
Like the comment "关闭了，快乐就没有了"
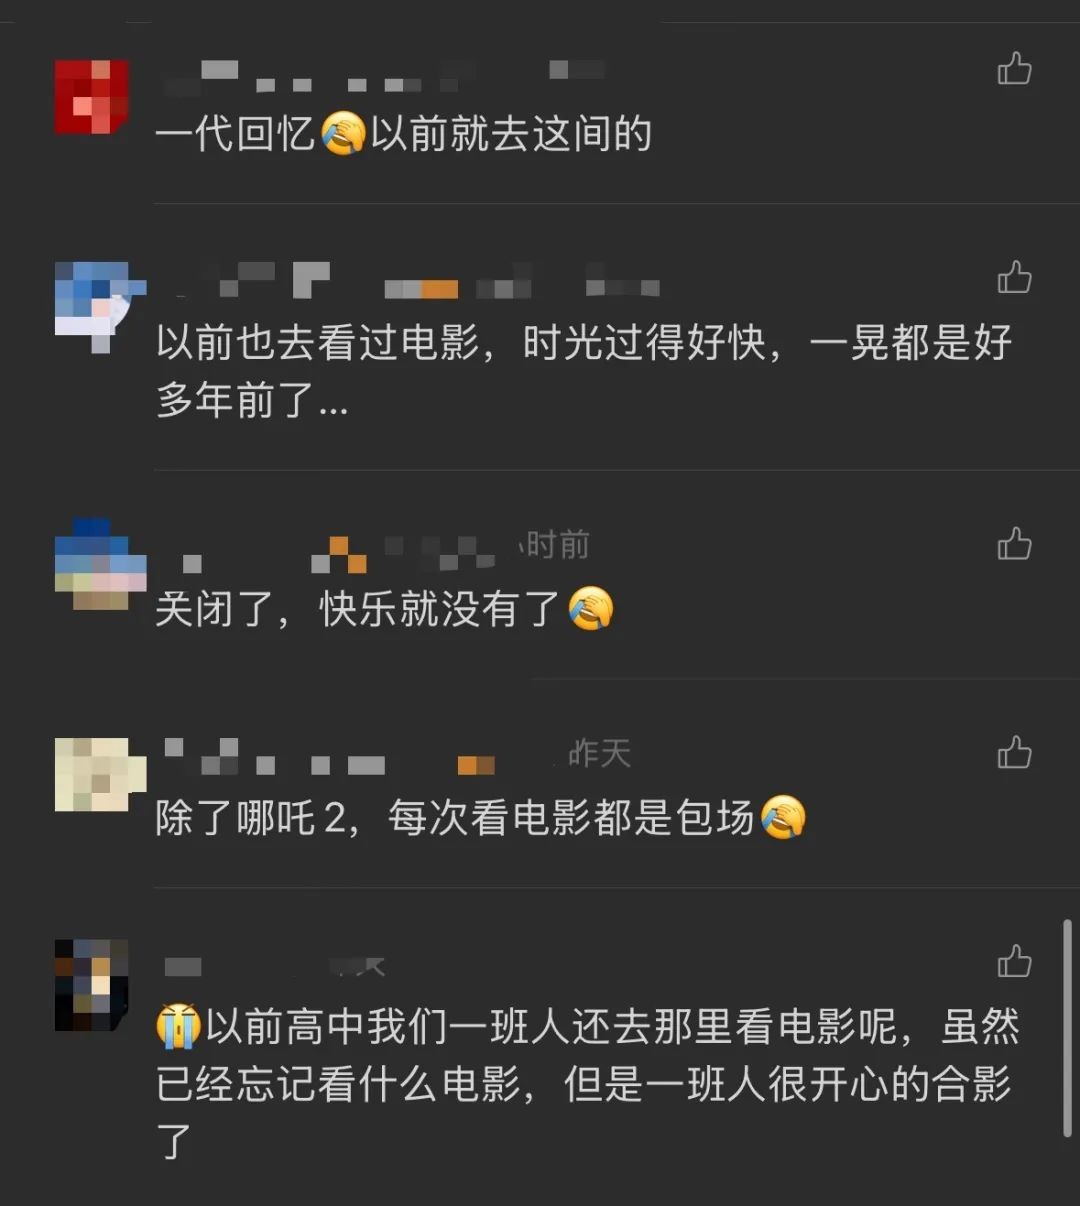(x=1014, y=544)
